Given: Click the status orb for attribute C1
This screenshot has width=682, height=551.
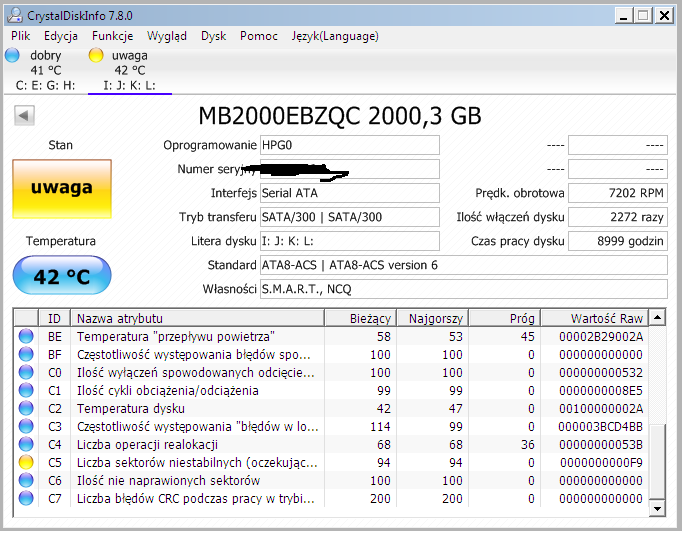Looking at the screenshot, I should [26, 391].
